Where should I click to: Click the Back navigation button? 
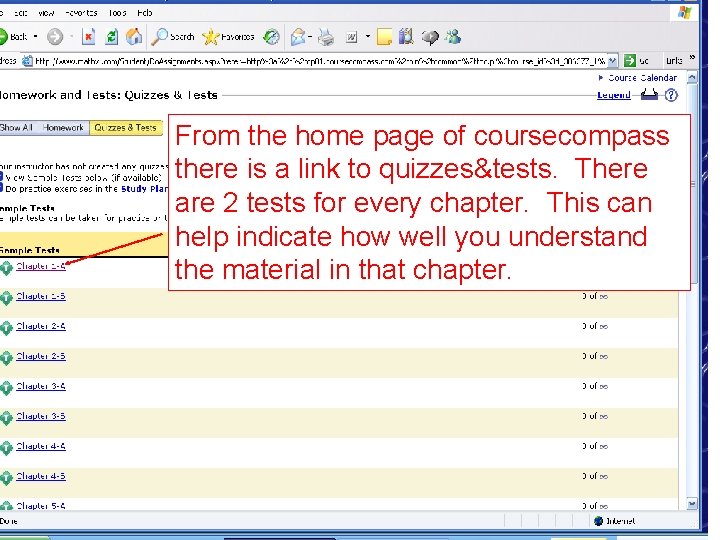pos(14,37)
